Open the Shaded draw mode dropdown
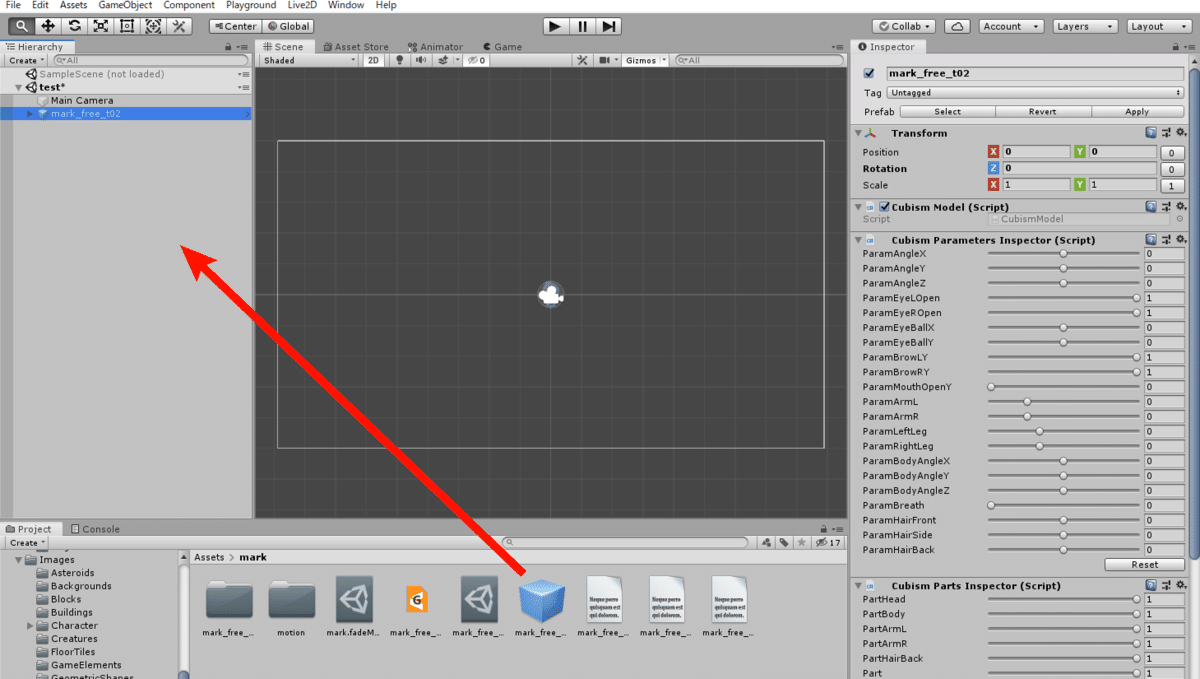1200x679 pixels. pyautogui.click(x=308, y=60)
